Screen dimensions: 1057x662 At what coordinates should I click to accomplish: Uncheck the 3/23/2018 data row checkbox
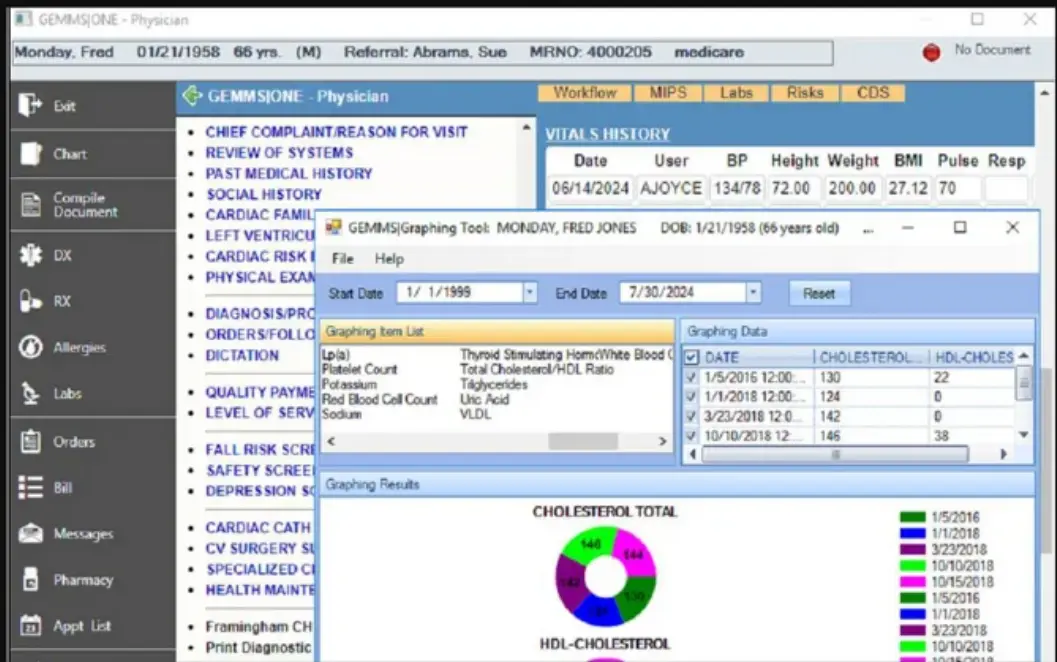[691, 417]
